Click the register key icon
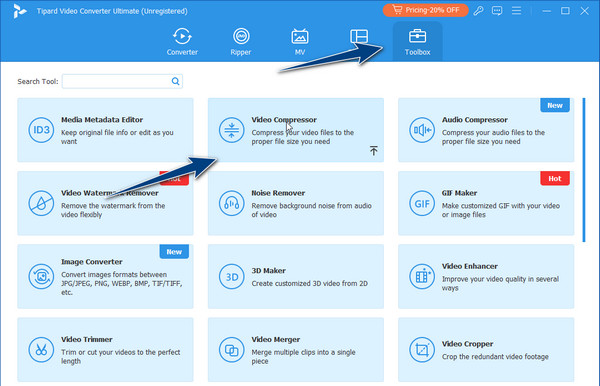The height and width of the screenshot is (386, 600). coord(478,11)
